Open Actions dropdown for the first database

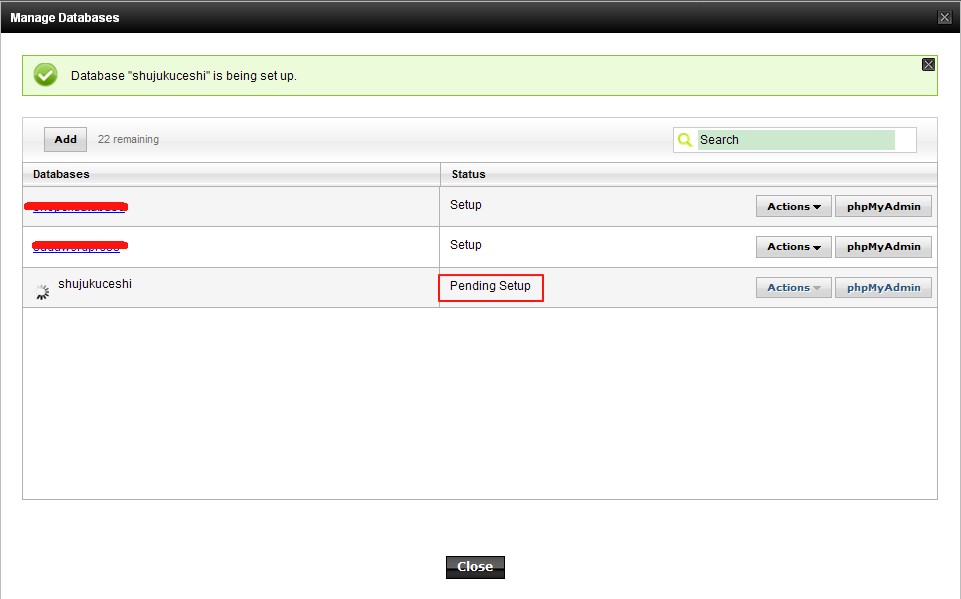click(x=794, y=207)
